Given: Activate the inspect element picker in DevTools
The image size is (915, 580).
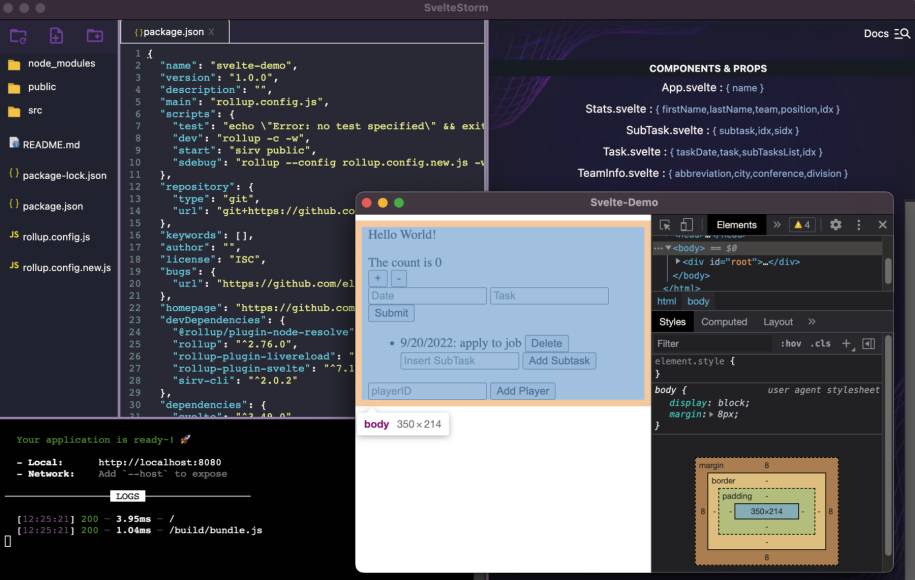Looking at the screenshot, I should pos(665,225).
